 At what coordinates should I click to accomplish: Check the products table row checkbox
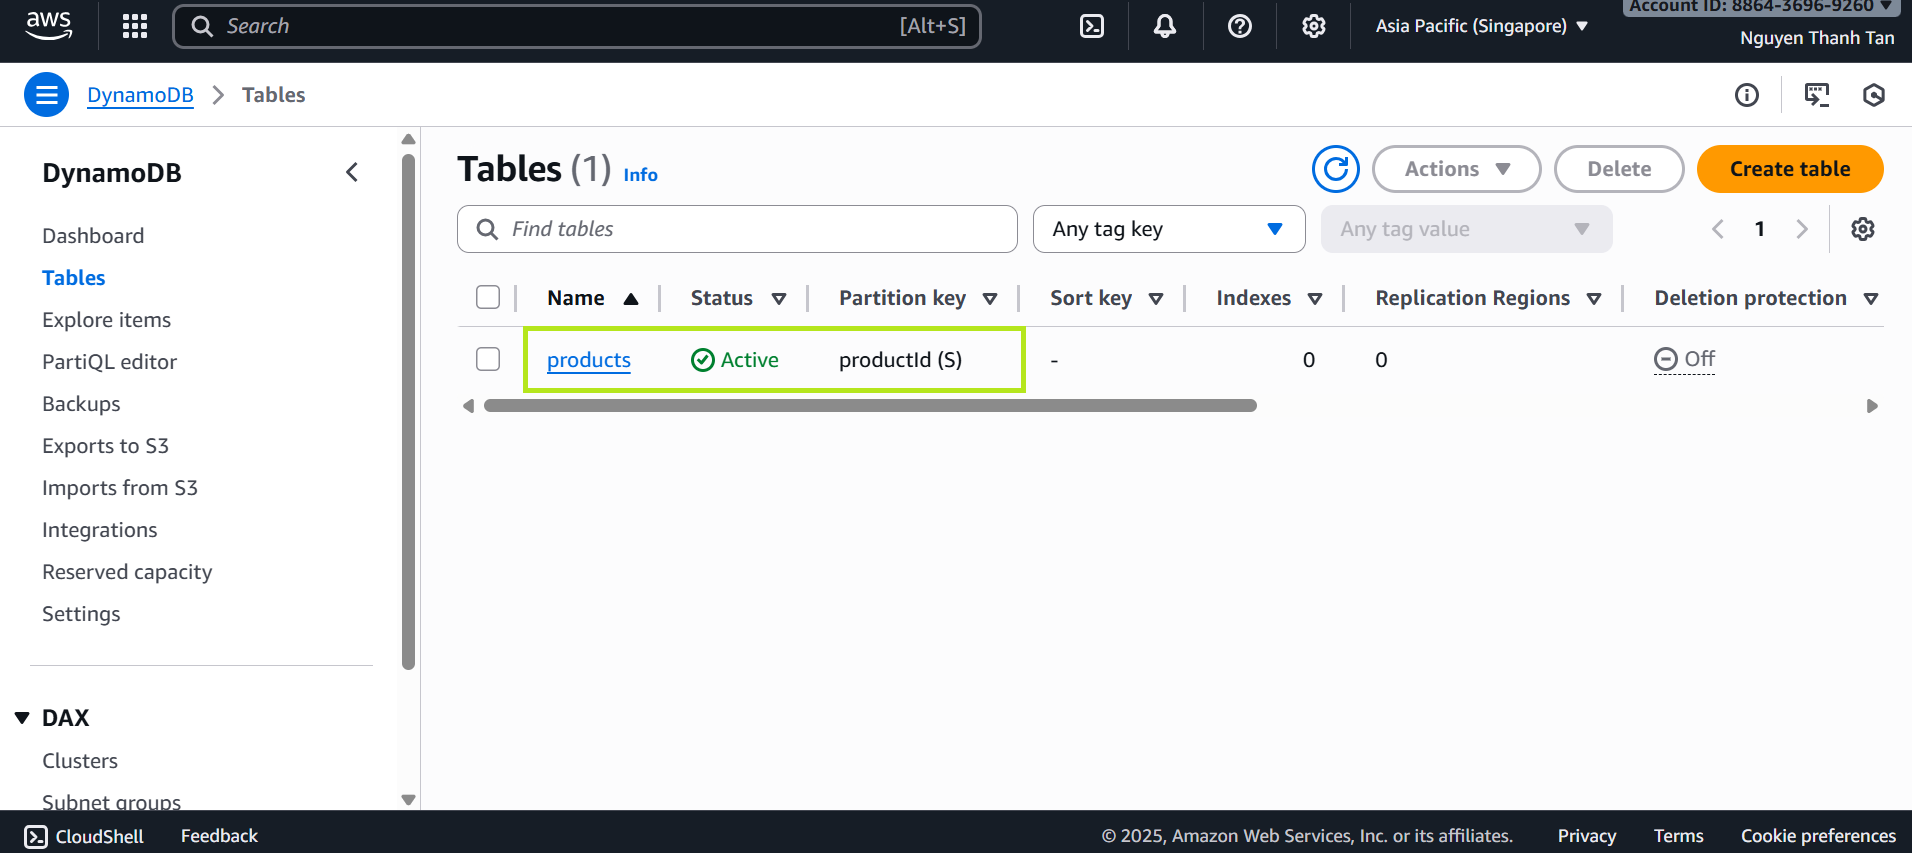488,359
